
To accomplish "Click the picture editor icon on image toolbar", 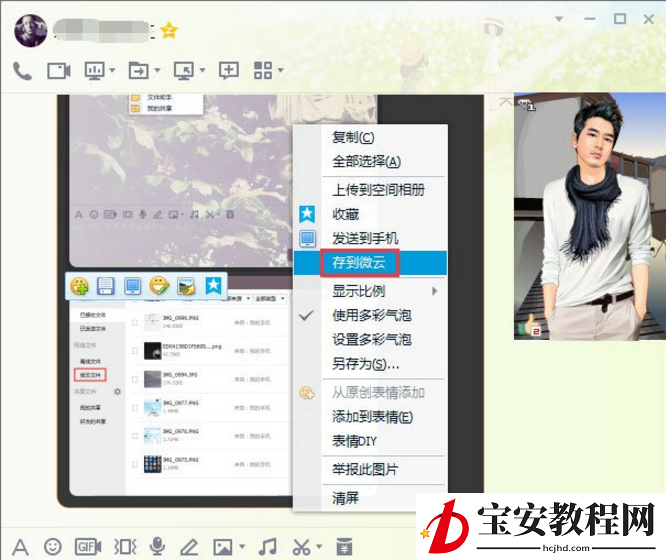I will click(186, 286).
